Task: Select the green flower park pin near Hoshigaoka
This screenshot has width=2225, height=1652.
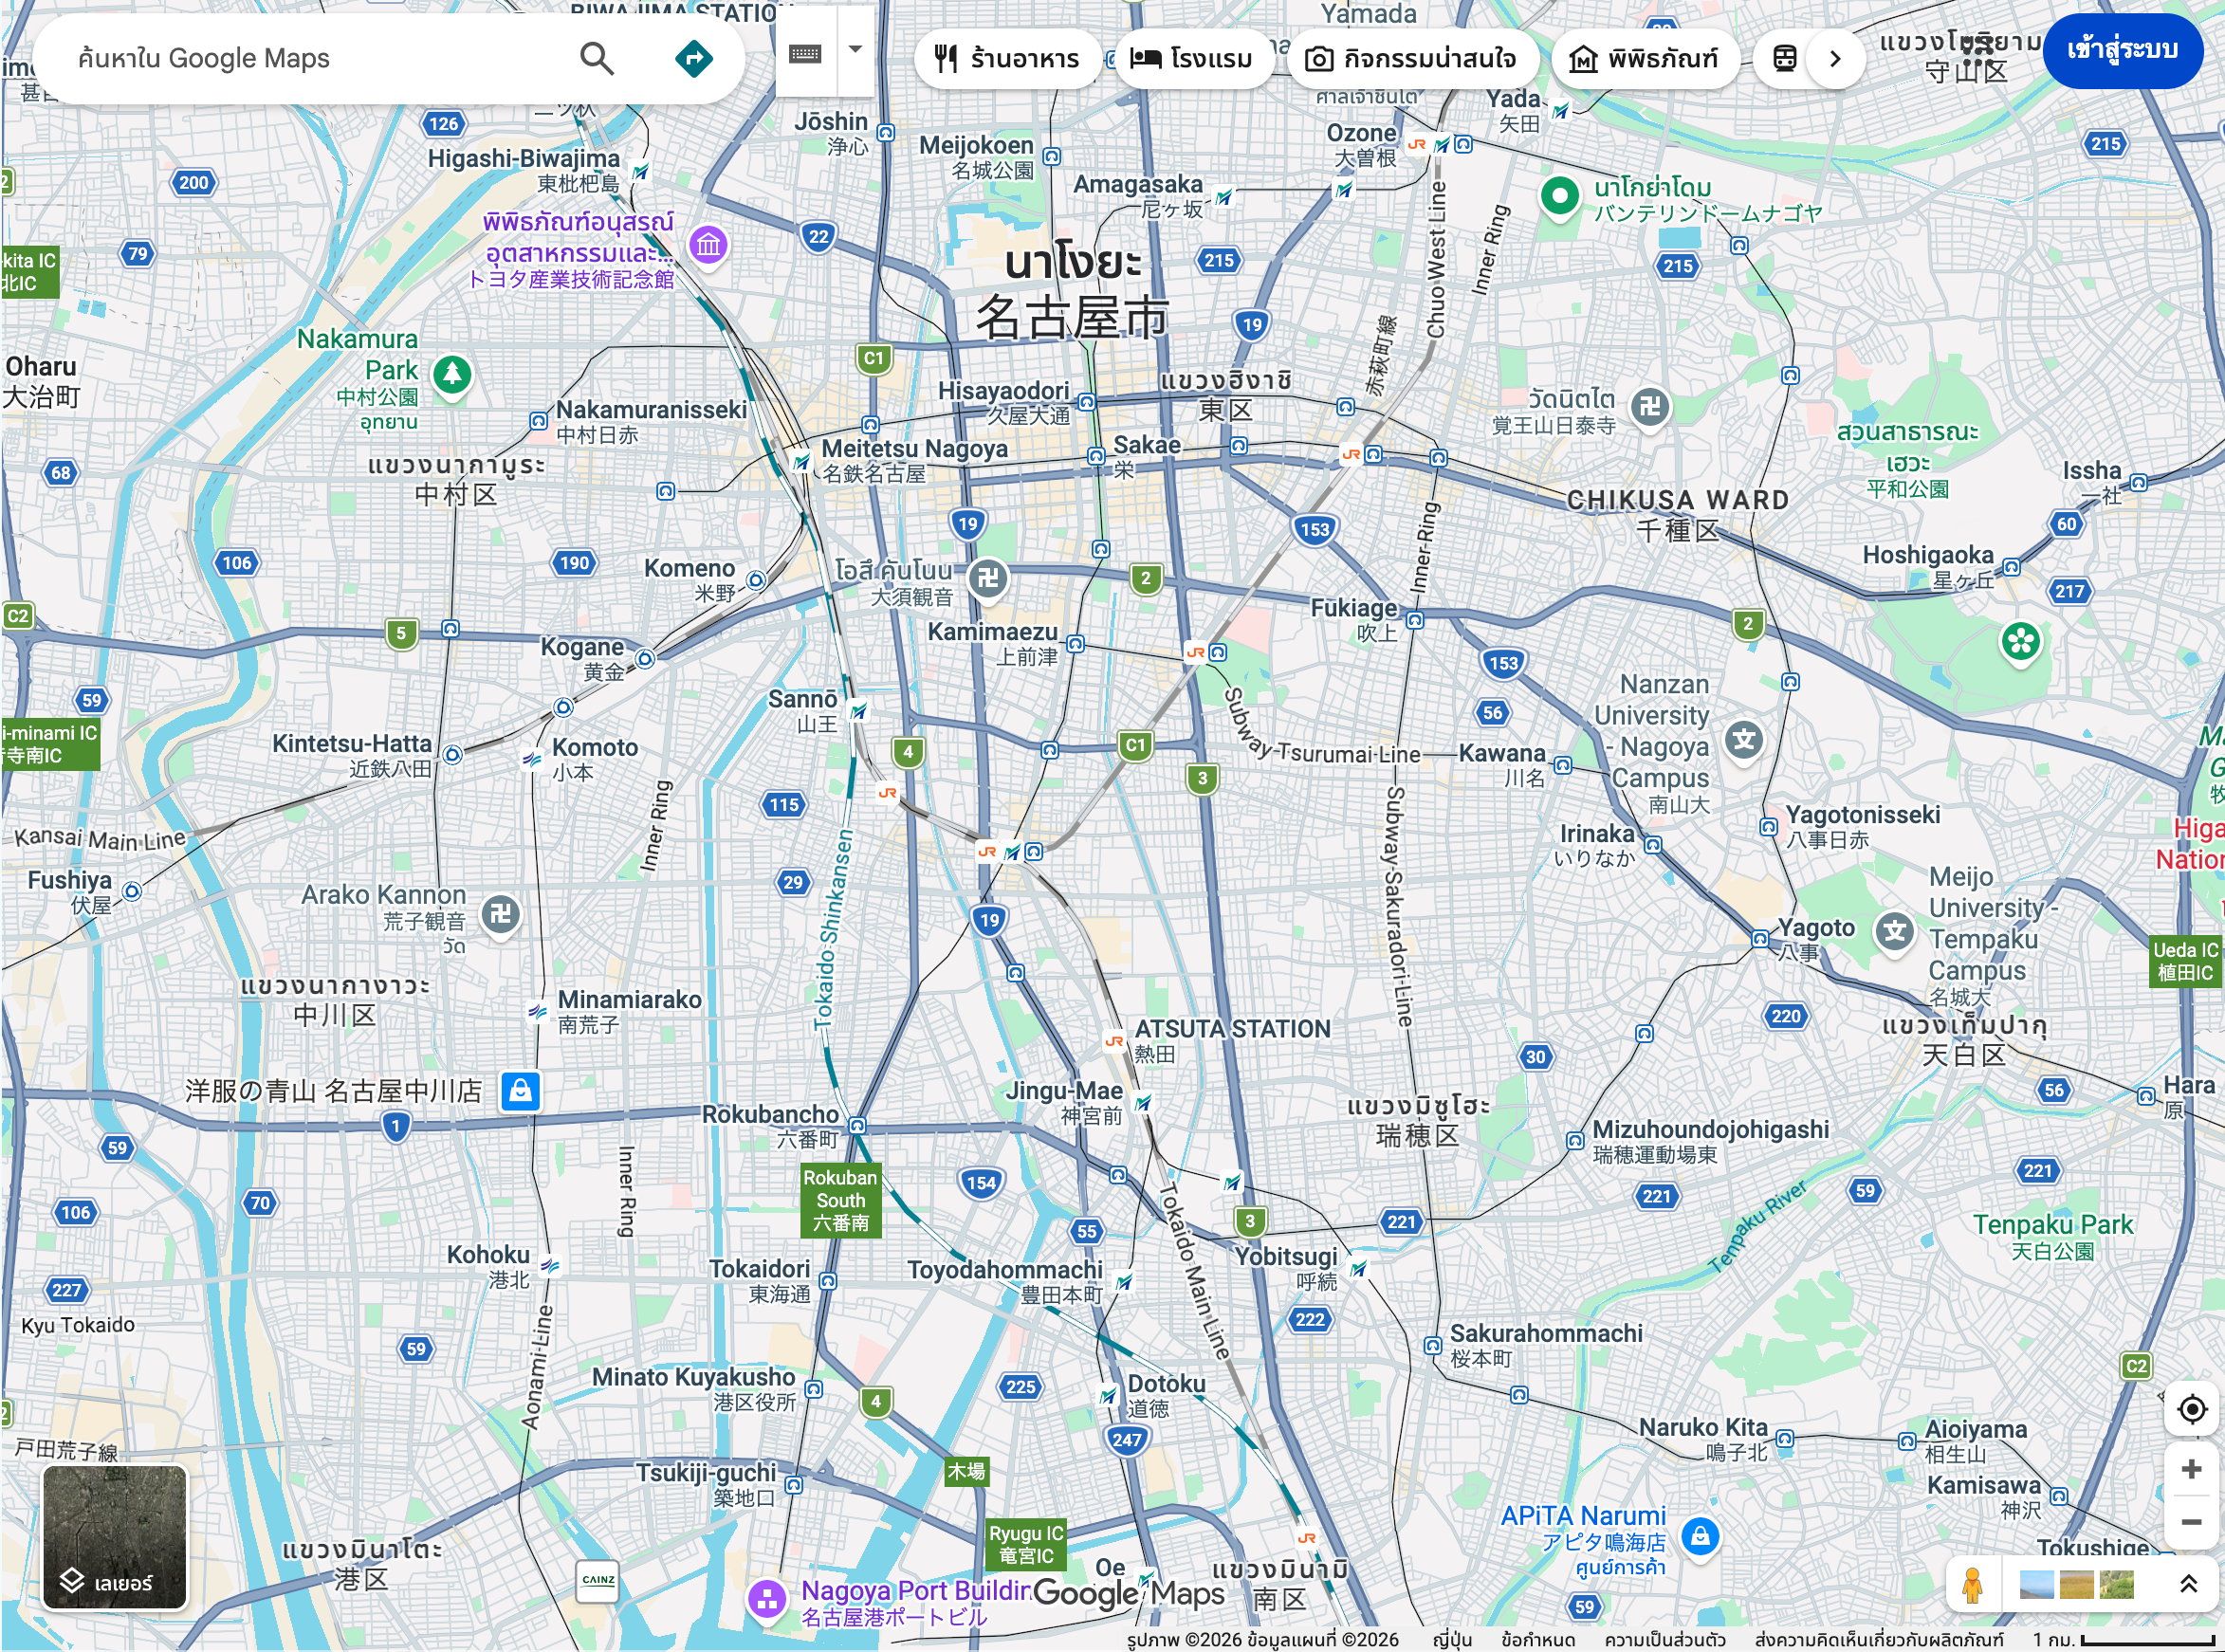Action: tap(2020, 642)
